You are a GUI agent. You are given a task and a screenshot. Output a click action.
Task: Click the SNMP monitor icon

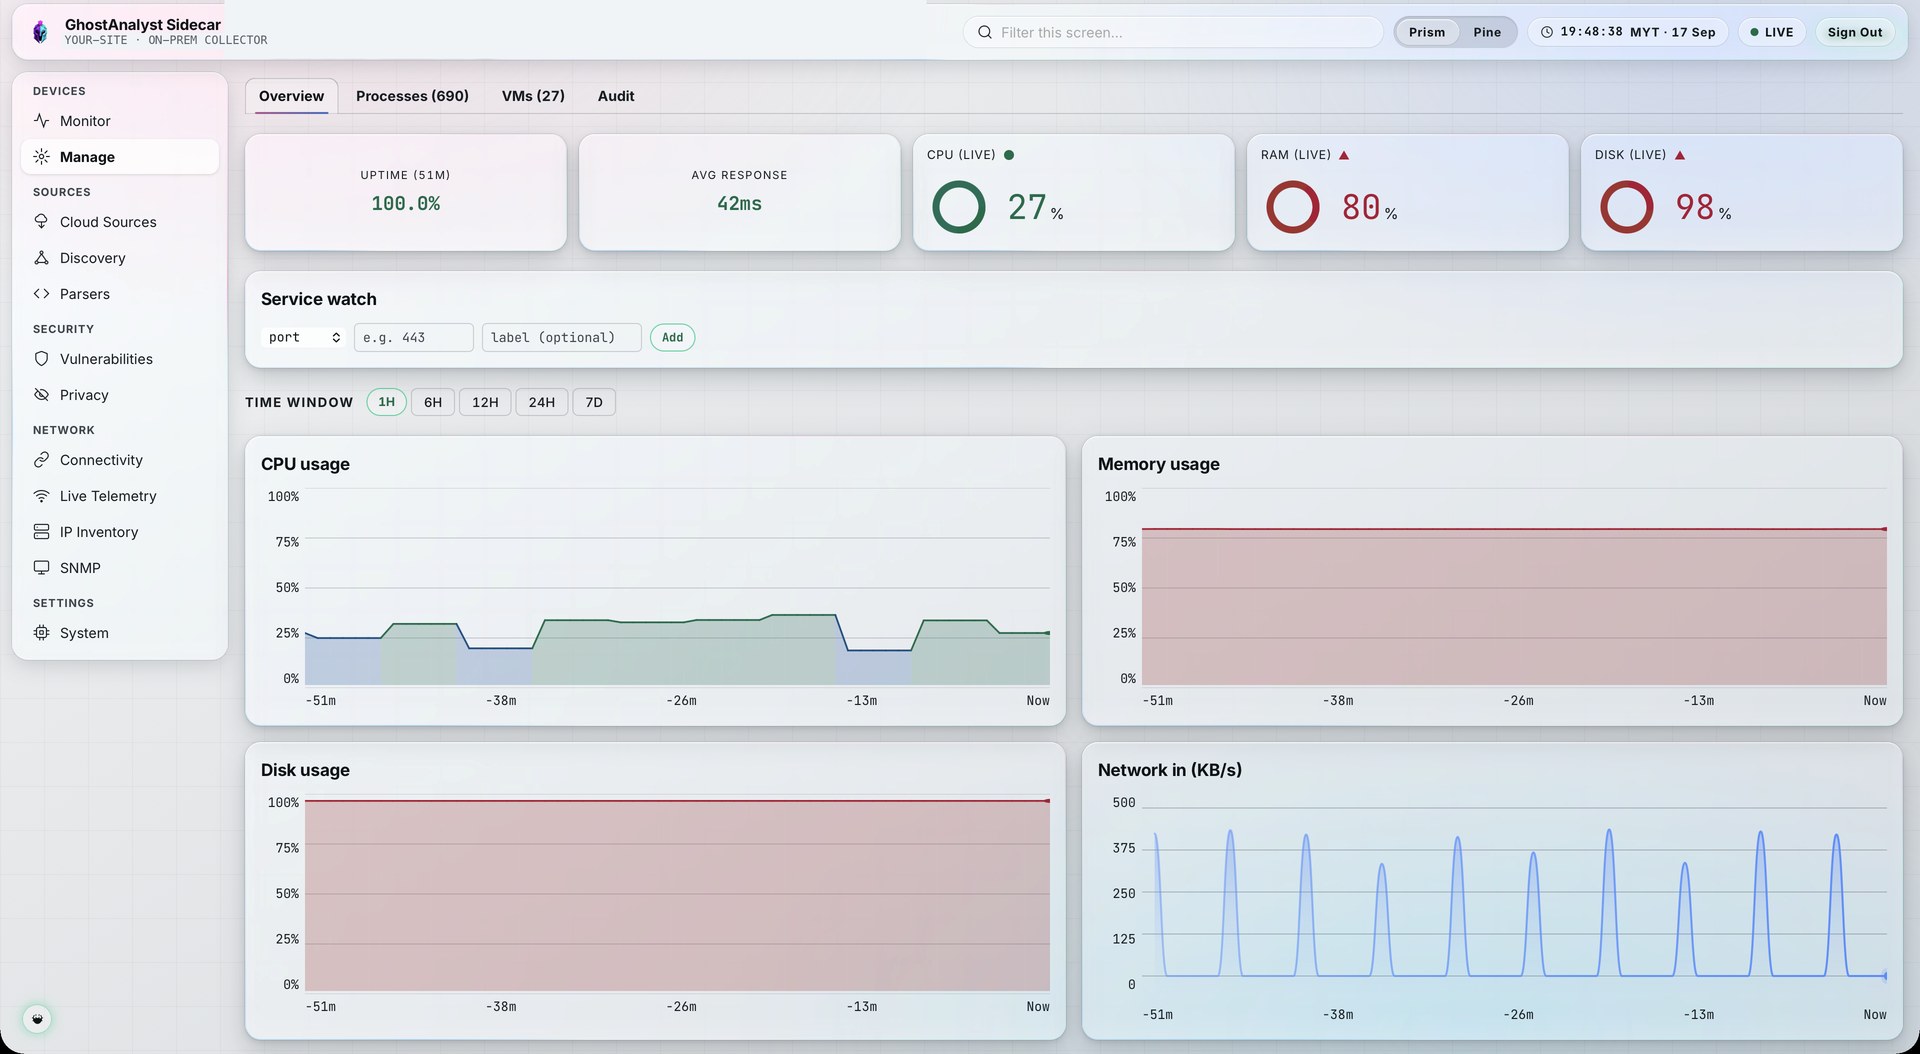(x=41, y=568)
